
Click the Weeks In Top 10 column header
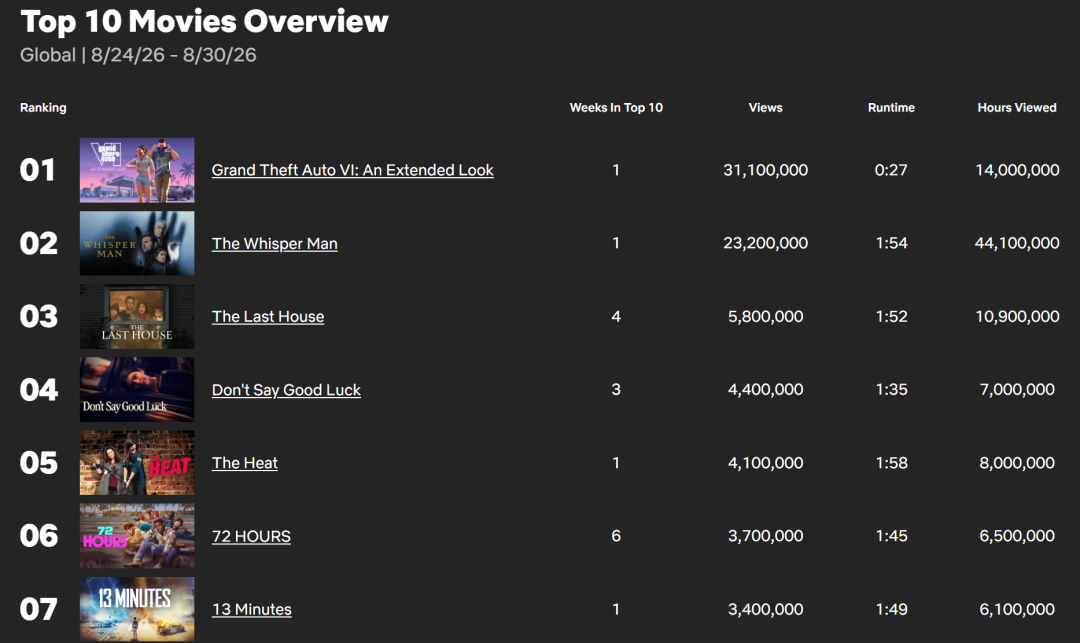pos(616,107)
